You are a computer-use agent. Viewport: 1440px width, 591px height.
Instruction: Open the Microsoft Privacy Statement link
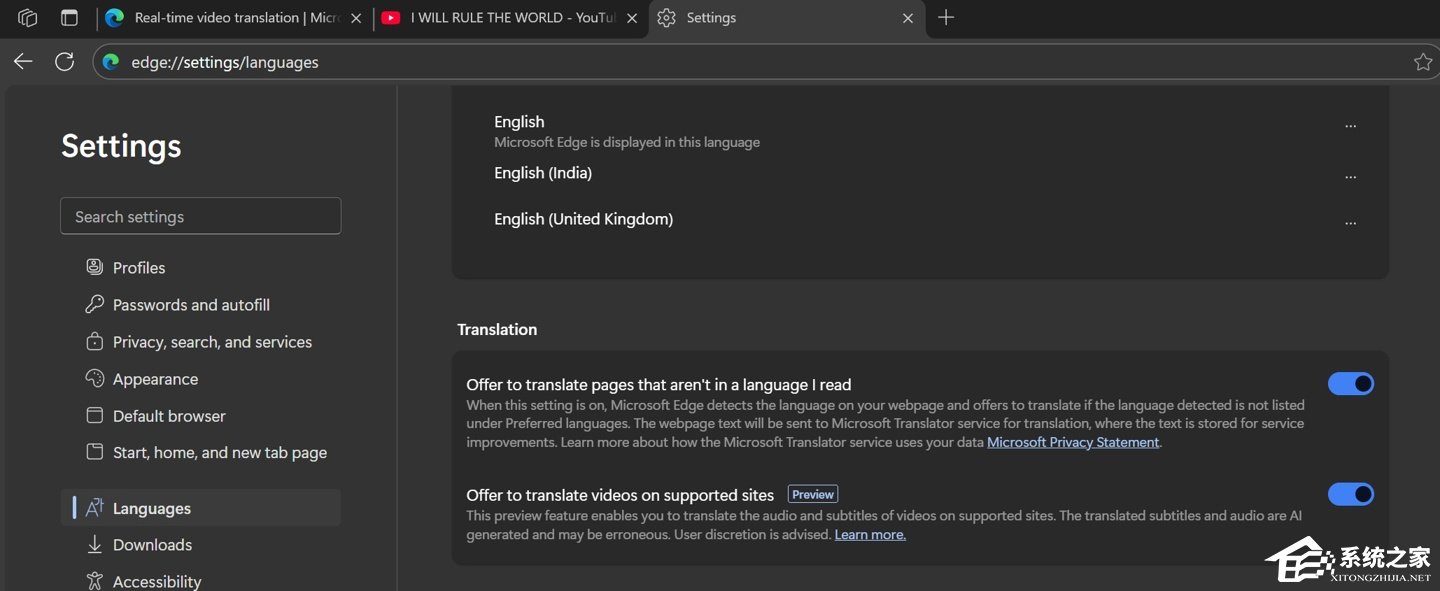pos(1072,441)
